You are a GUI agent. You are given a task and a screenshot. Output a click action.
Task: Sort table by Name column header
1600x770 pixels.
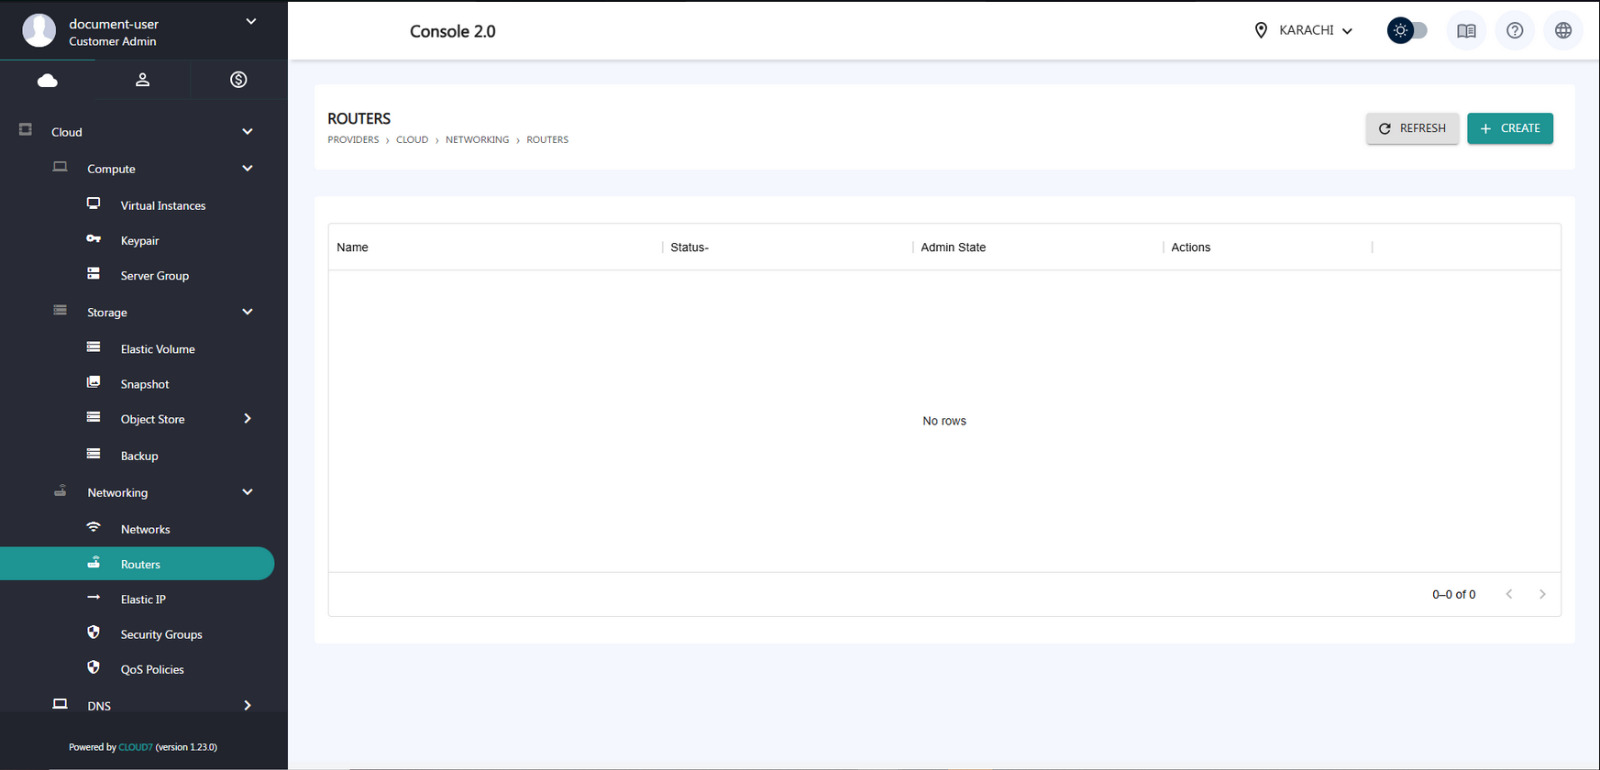pyautogui.click(x=352, y=248)
